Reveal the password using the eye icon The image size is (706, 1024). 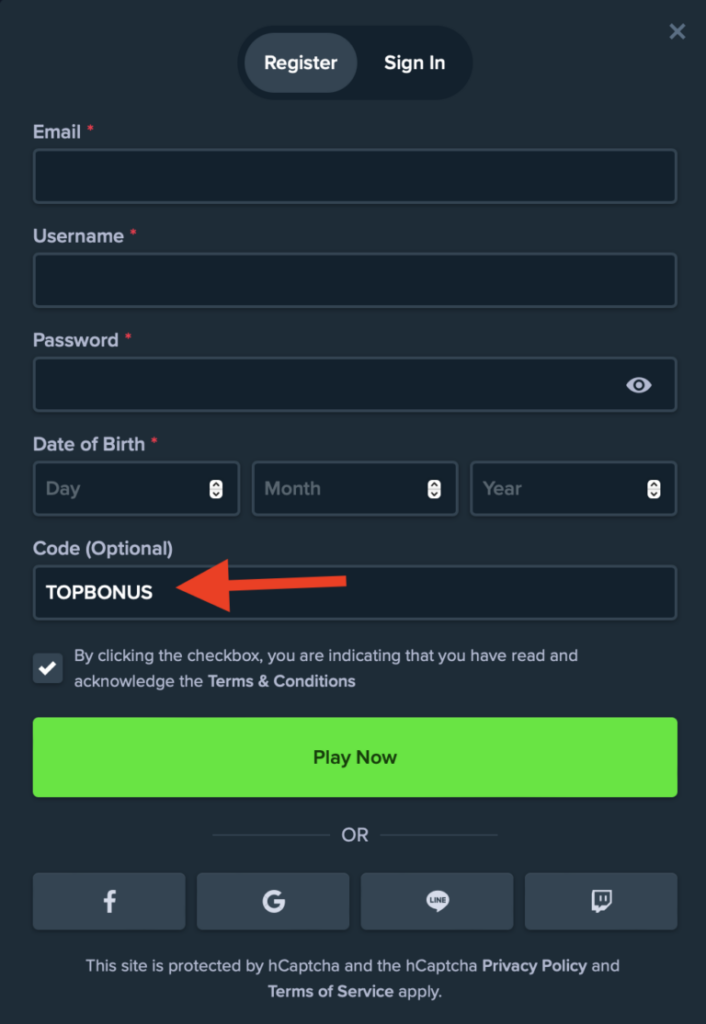pos(639,385)
